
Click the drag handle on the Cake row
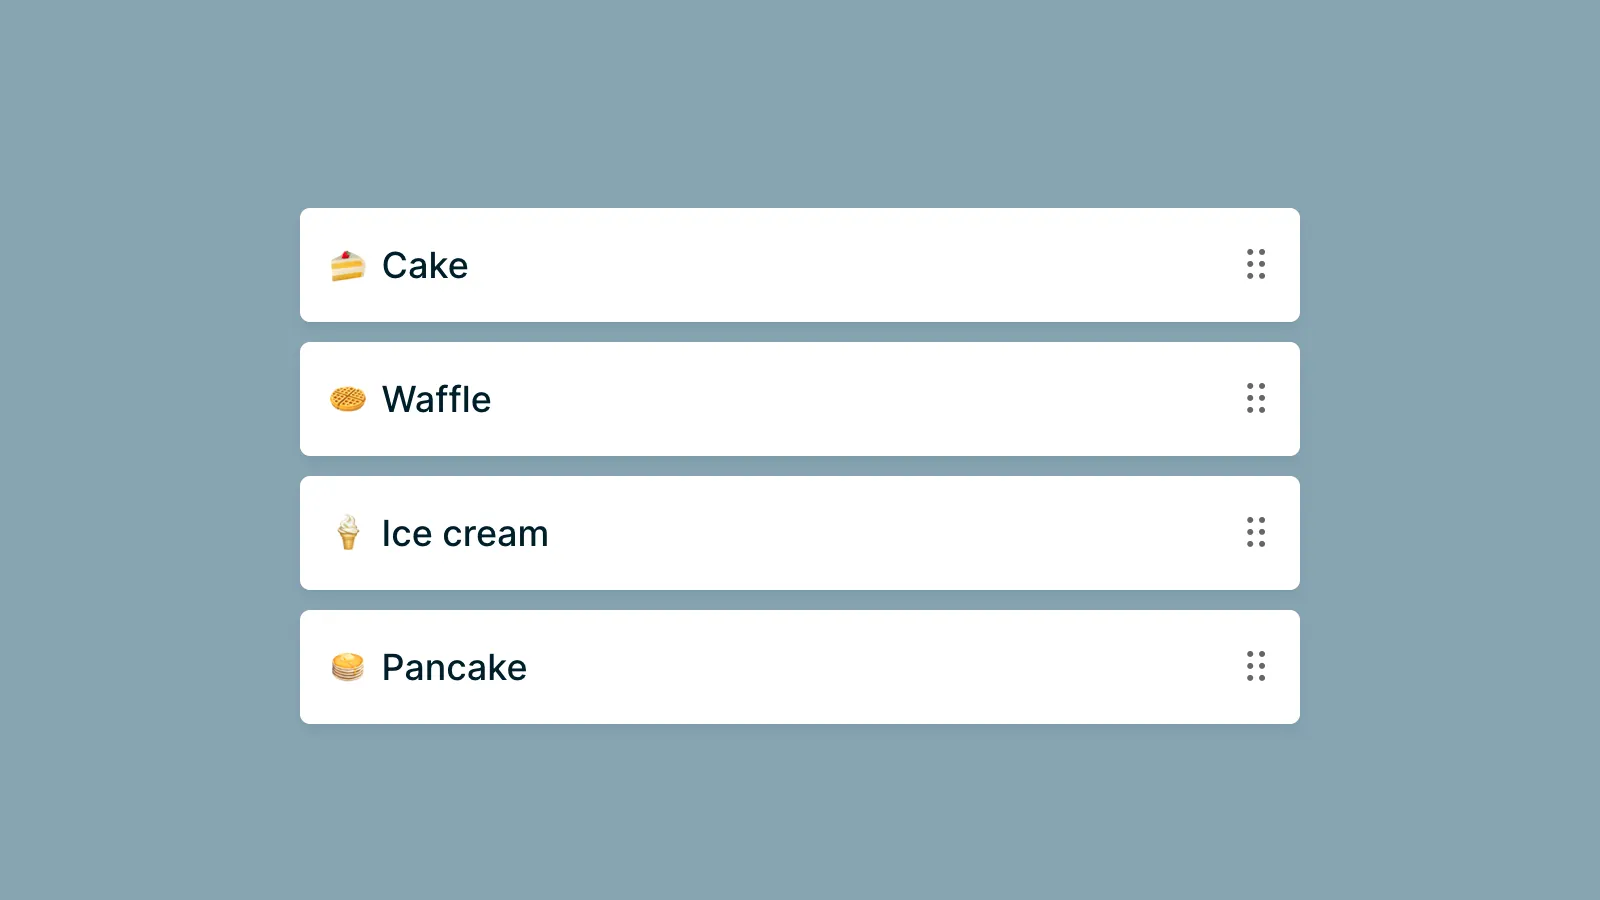pos(1256,265)
